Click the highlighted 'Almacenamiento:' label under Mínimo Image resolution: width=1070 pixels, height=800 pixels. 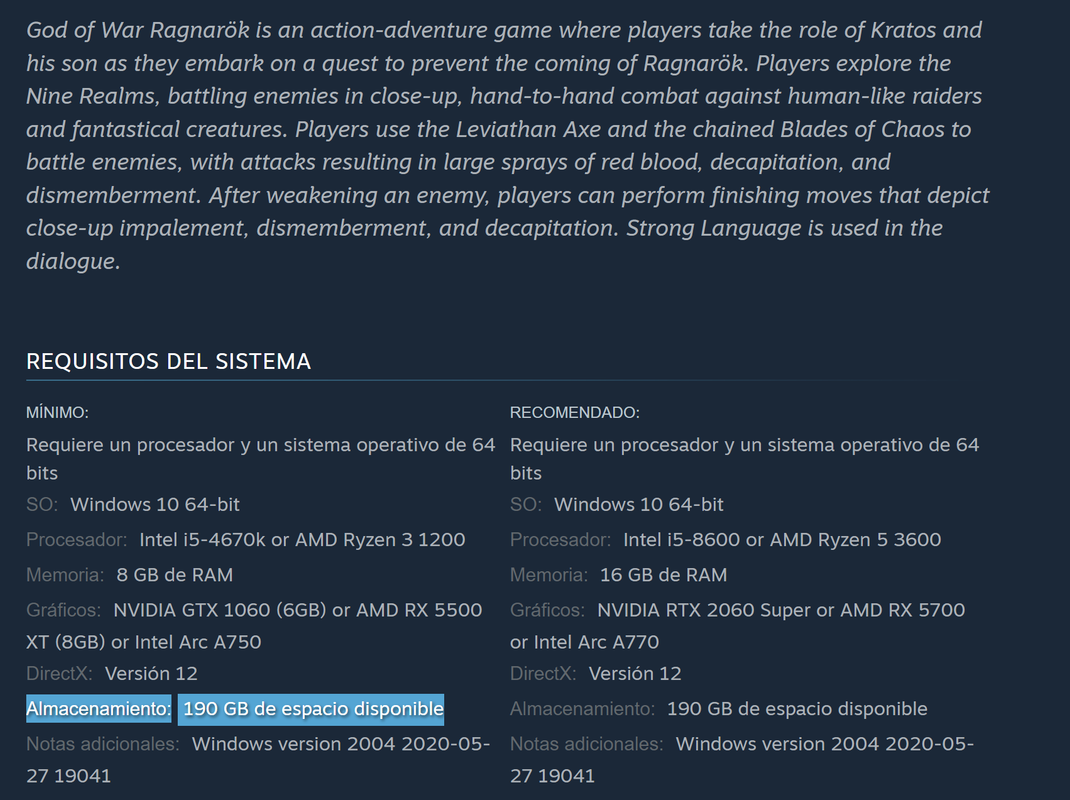click(x=99, y=709)
